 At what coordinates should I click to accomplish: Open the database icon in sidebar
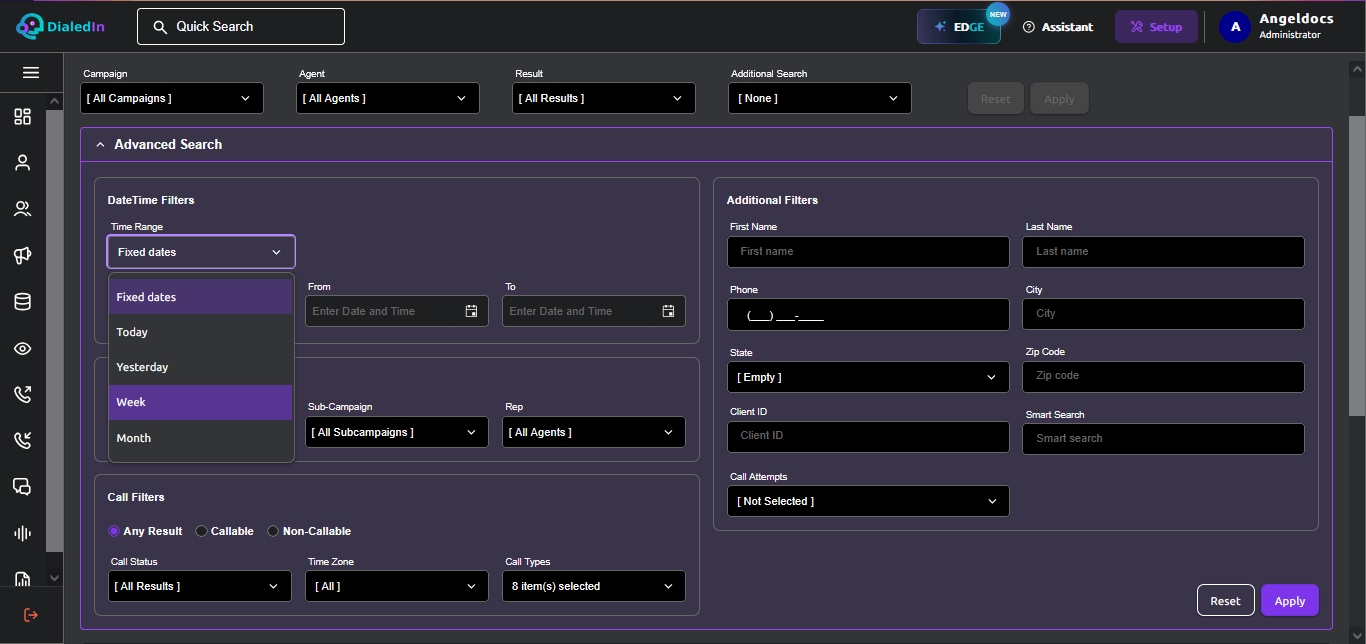(x=22, y=302)
